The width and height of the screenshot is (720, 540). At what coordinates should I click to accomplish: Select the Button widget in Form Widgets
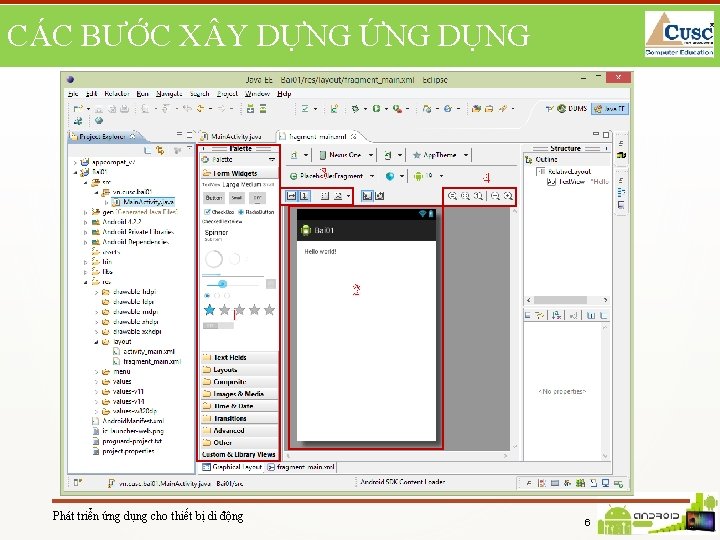pyautogui.click(x=214, y=198)
